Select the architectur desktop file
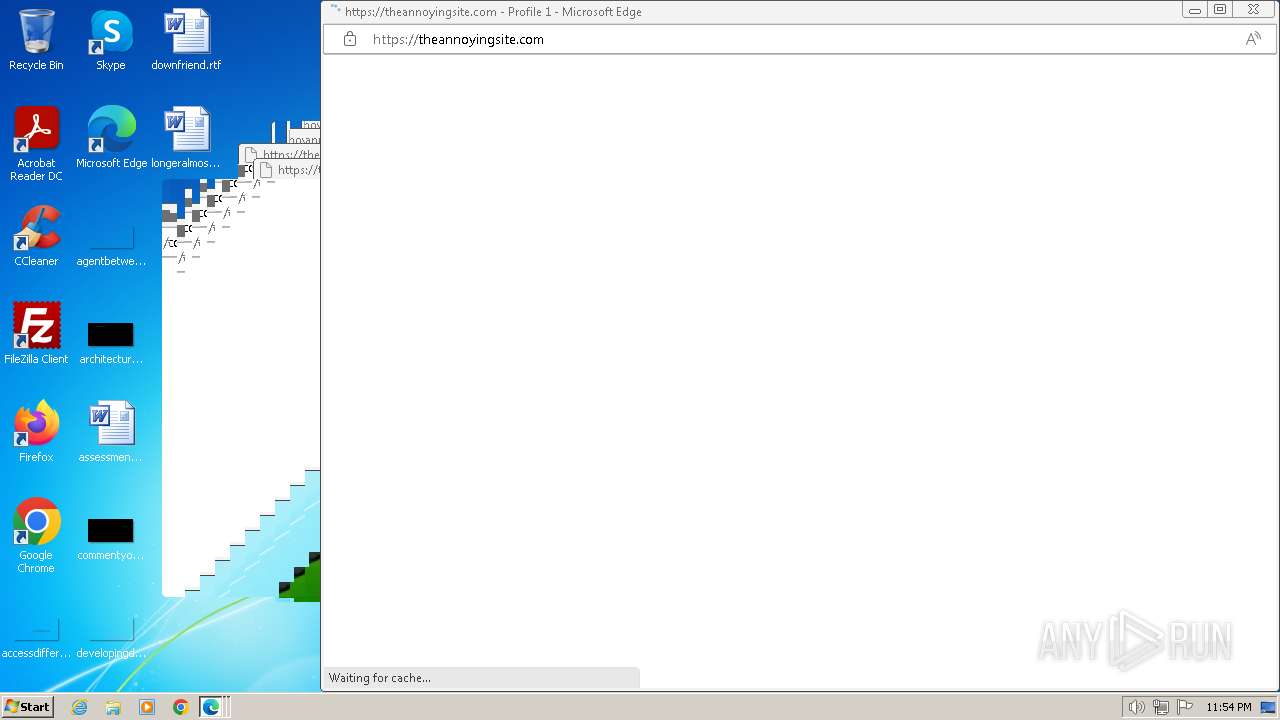The image size is (1280, 720). point(111,340)
